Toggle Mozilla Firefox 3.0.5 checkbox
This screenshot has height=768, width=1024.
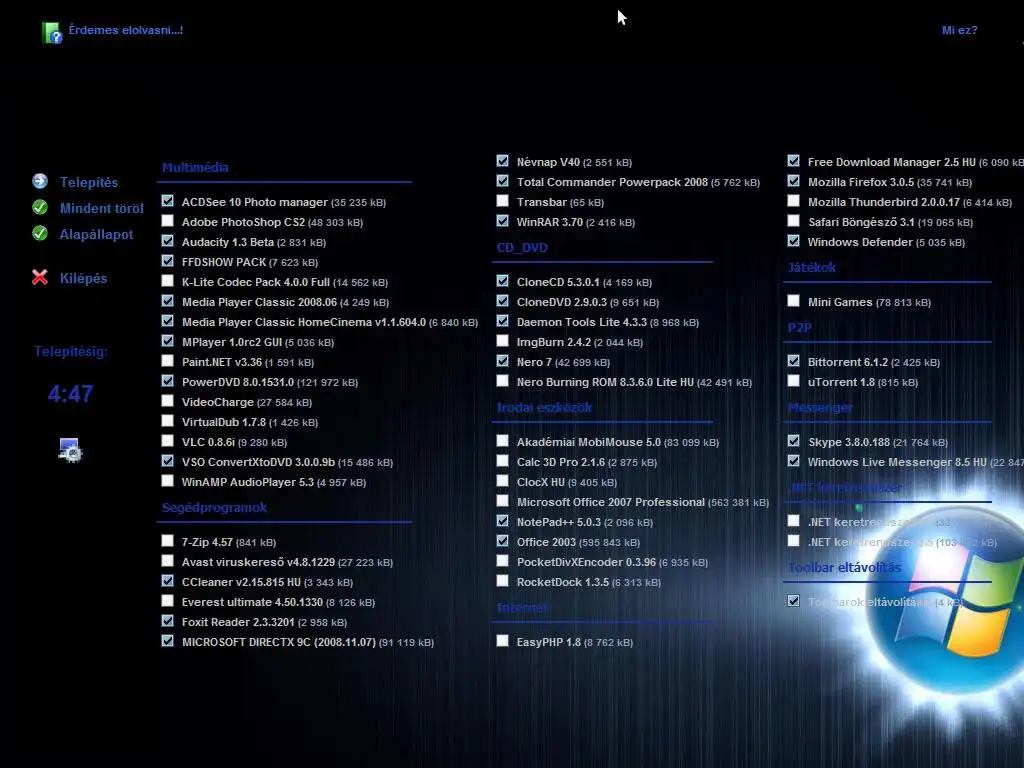[x=793, y=181]
